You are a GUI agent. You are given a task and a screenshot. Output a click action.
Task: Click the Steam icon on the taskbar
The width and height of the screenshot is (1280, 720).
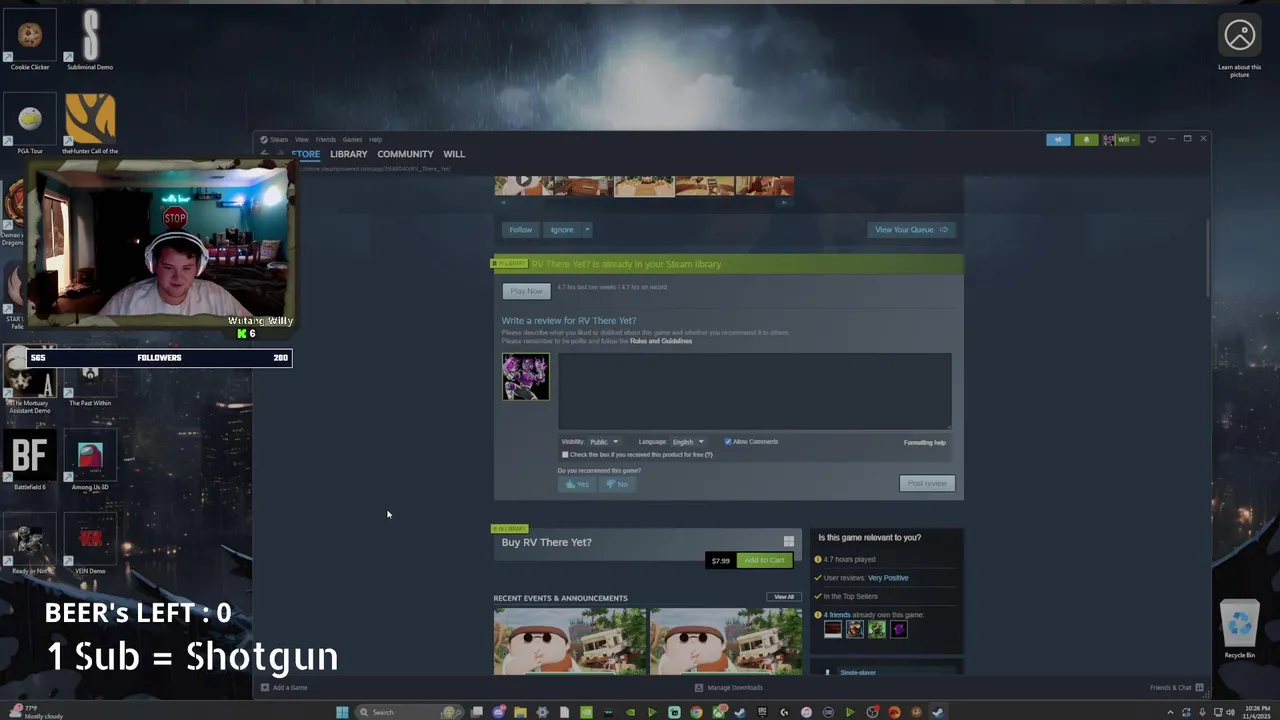point(938,712)
